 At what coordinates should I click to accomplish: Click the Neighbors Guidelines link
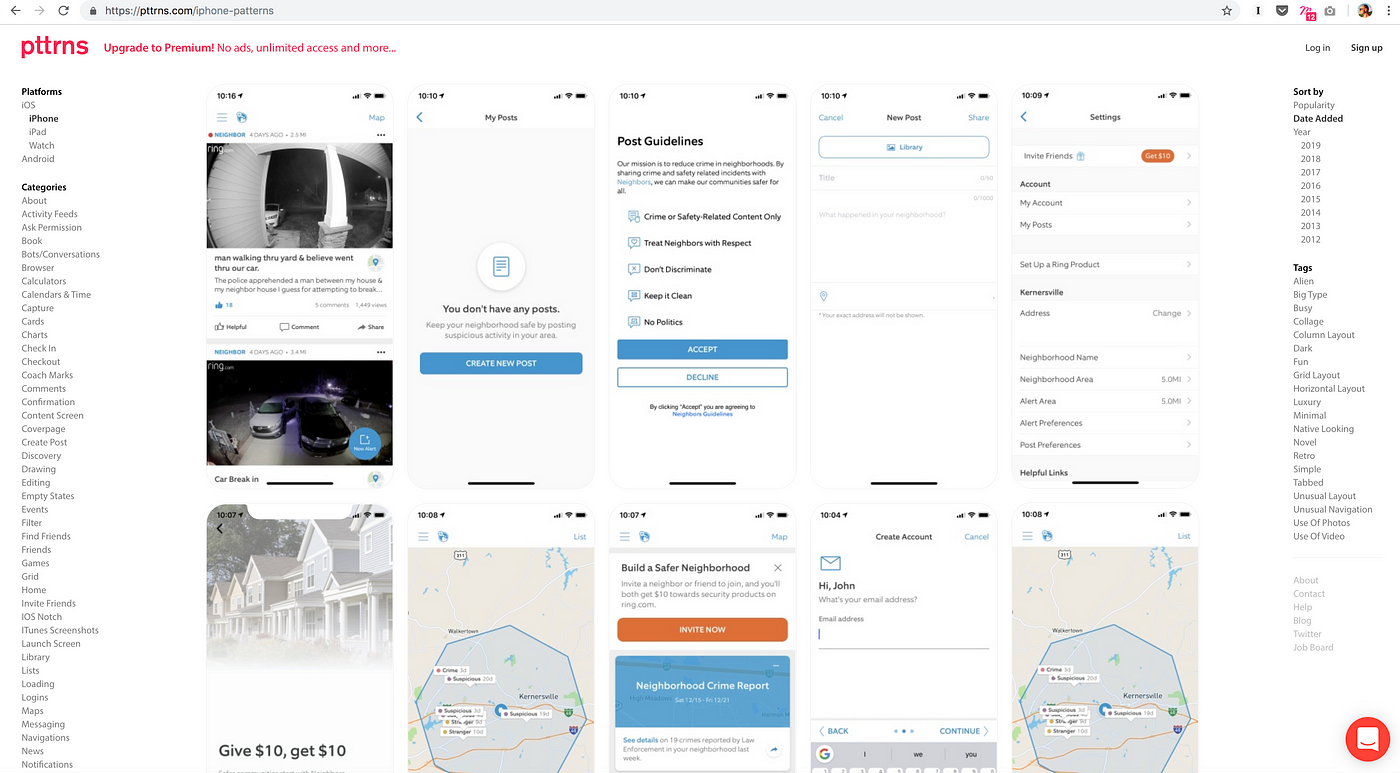click(702, 414)
